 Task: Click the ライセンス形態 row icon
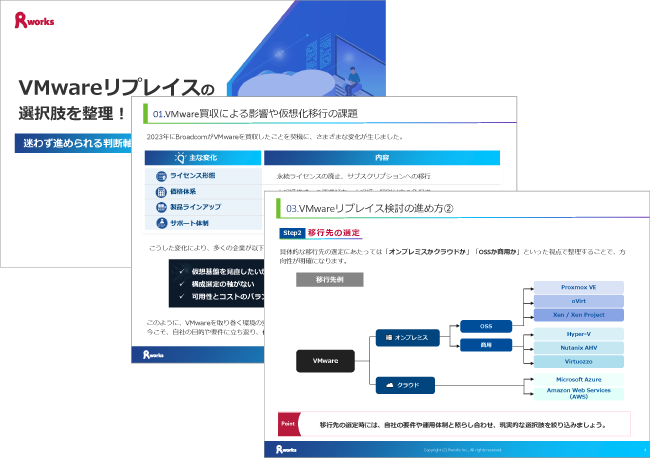161,176
